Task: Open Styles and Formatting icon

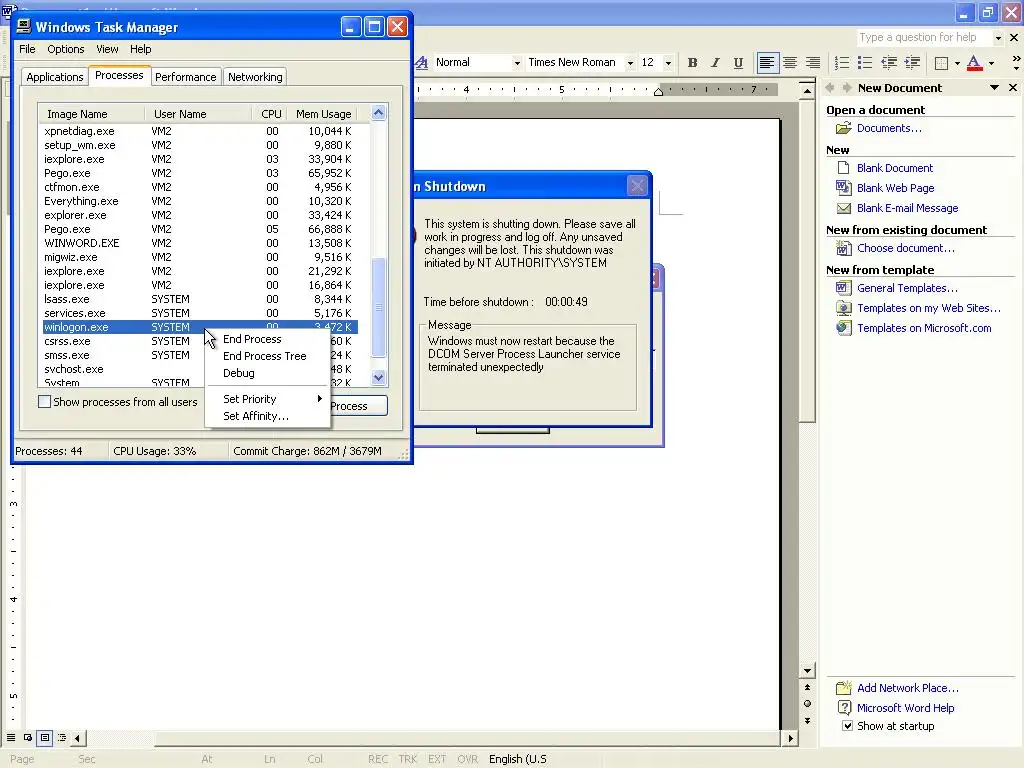Action: [x=422, y=63]
